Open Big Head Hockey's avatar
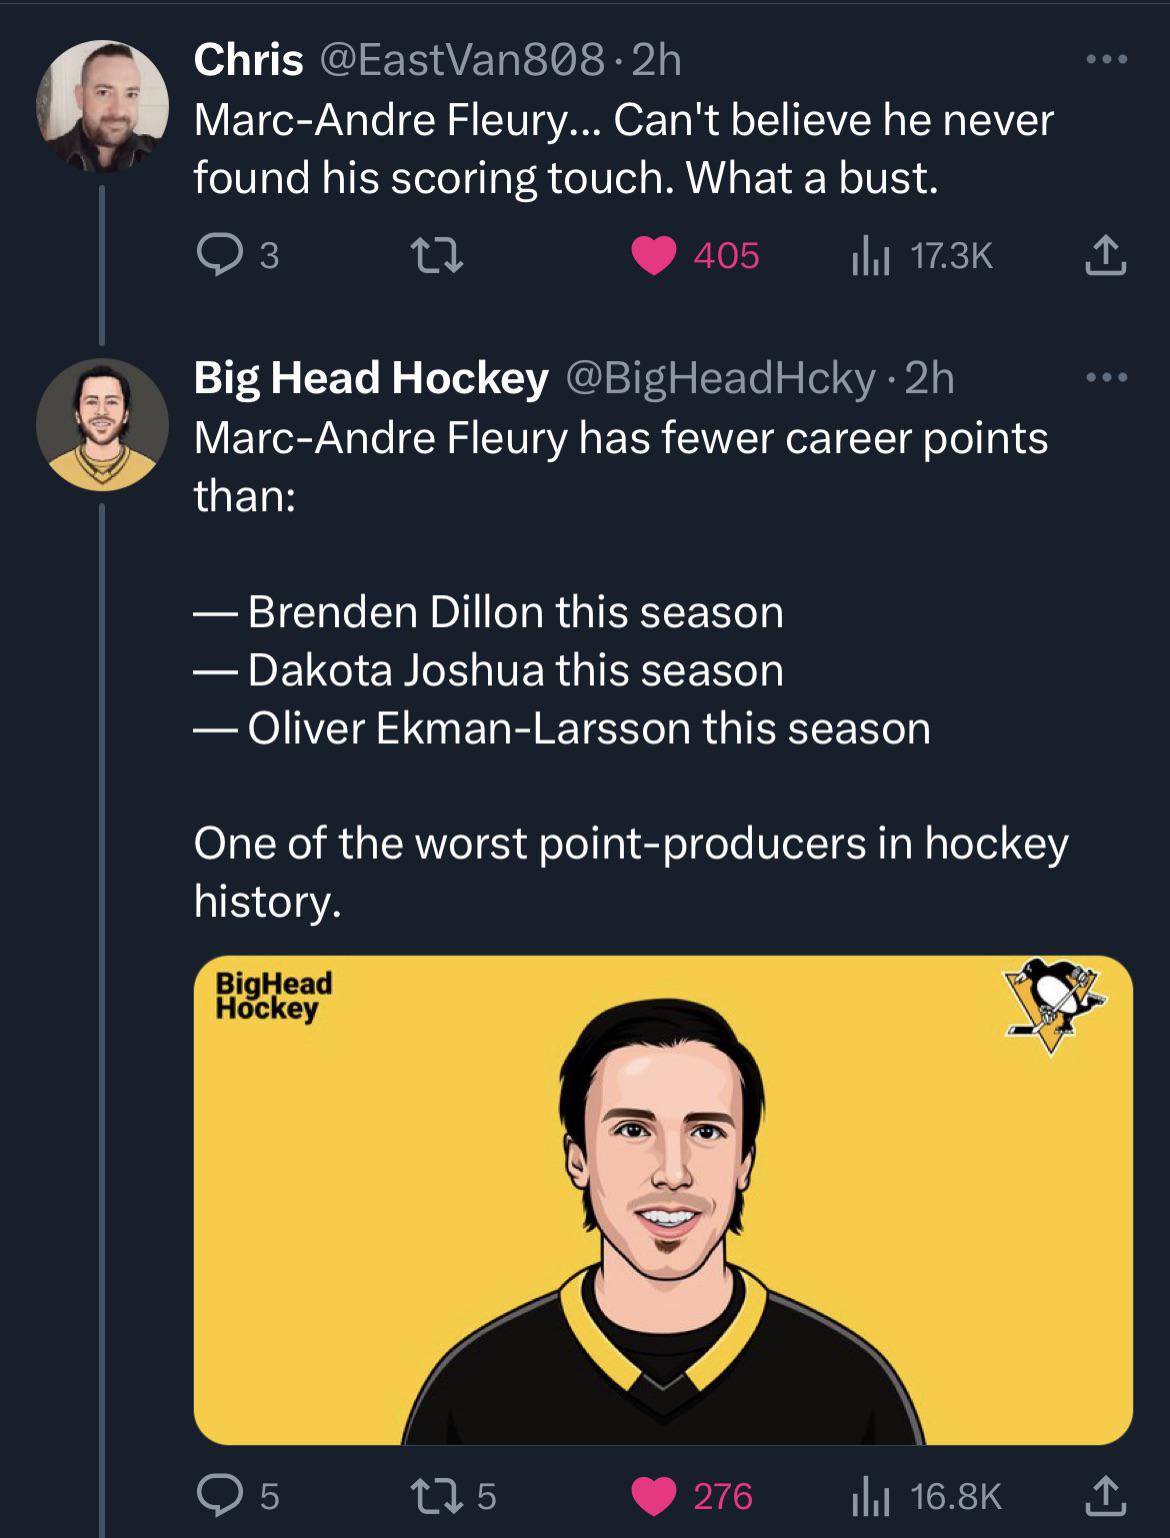The width and height of the screenshot is (1170, 1538). pyautogui.click(x=102, y=424)
